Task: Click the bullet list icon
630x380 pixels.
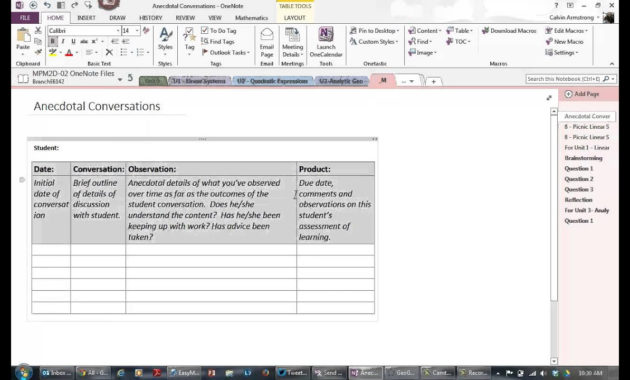Action: 124,52
